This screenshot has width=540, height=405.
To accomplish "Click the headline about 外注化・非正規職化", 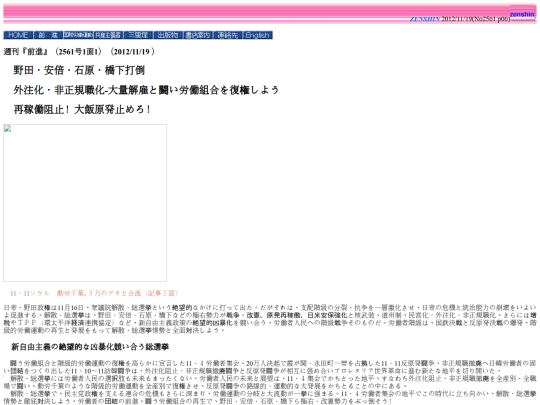I will tap(146, 90).
